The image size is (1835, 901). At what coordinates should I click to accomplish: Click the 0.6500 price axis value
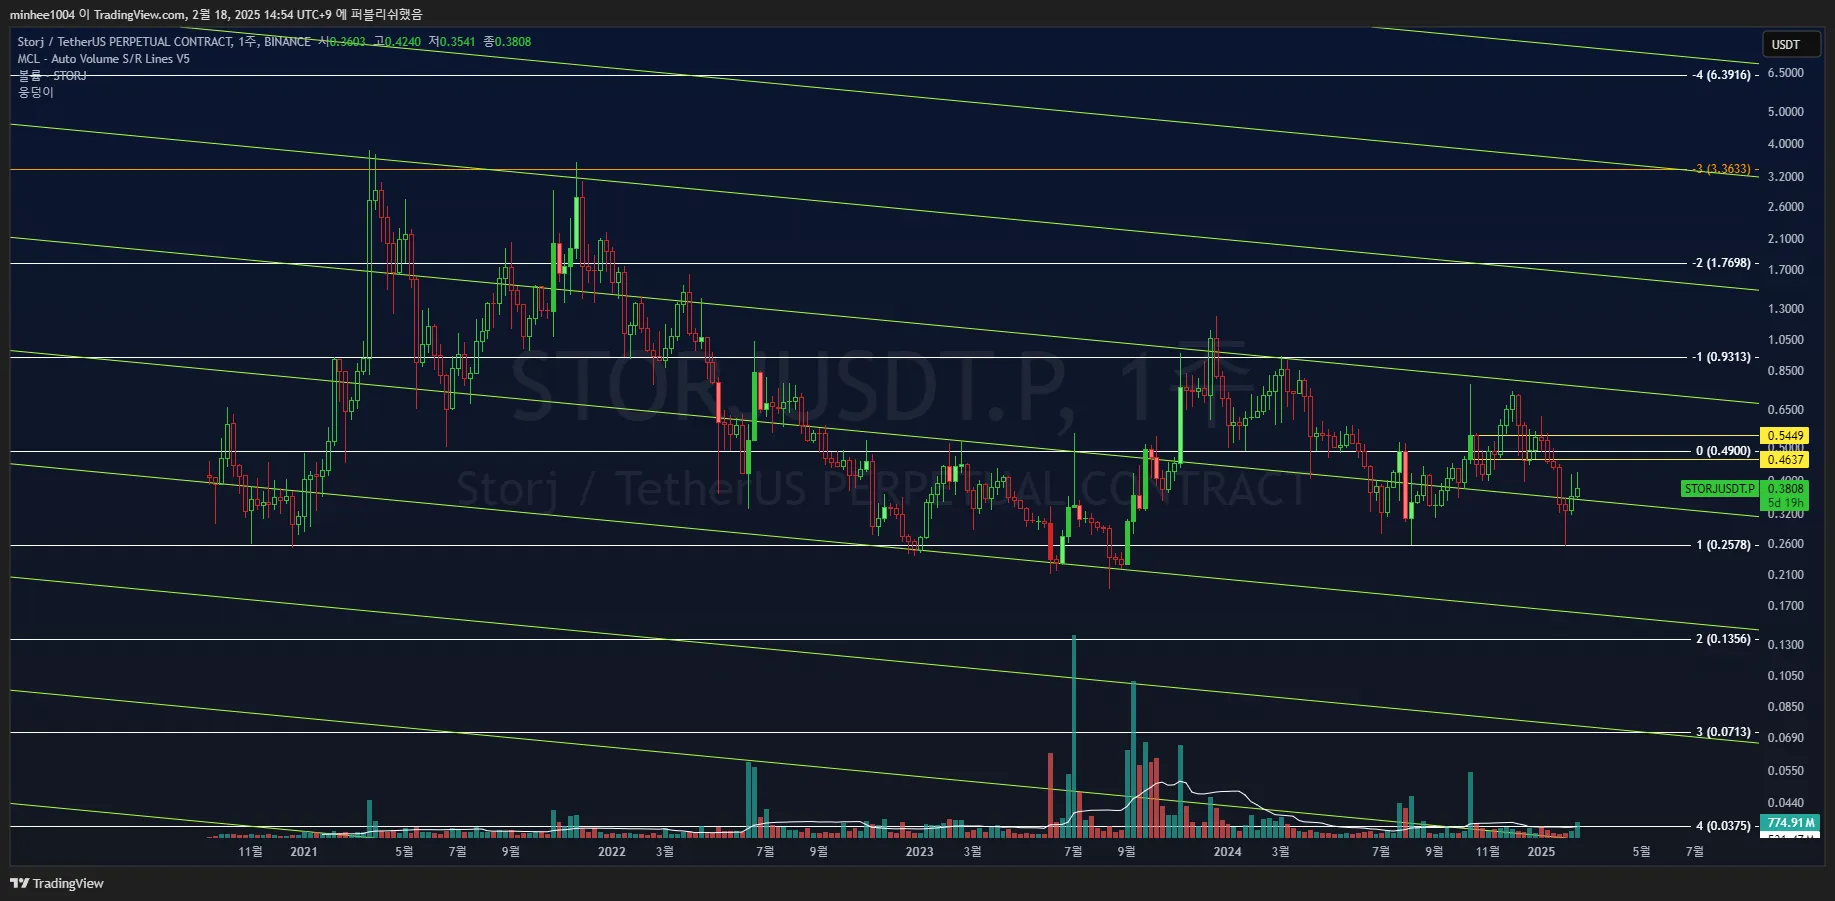tap(1786, 410)
